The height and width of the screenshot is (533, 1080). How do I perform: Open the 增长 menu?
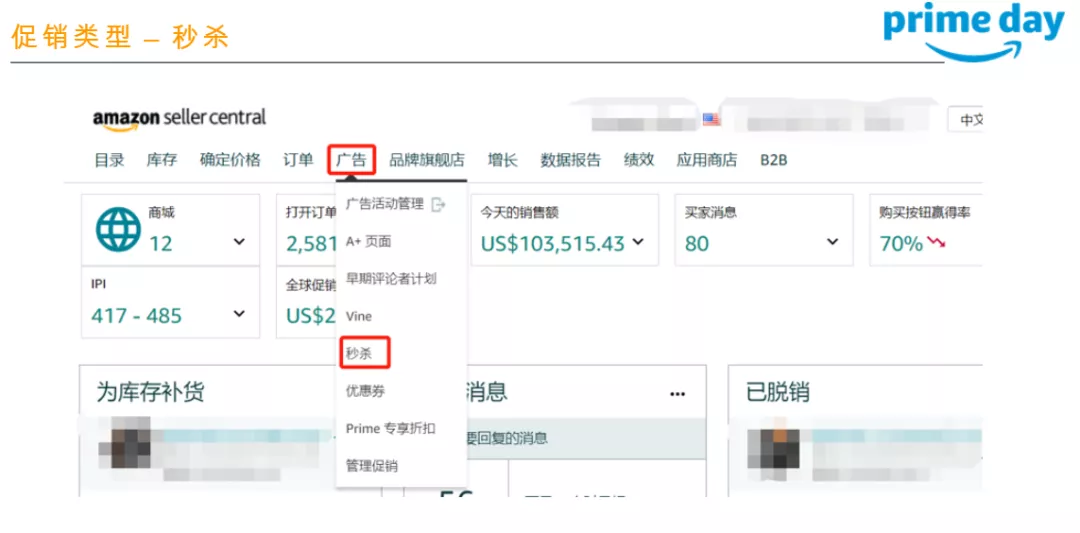coord(502,160)
